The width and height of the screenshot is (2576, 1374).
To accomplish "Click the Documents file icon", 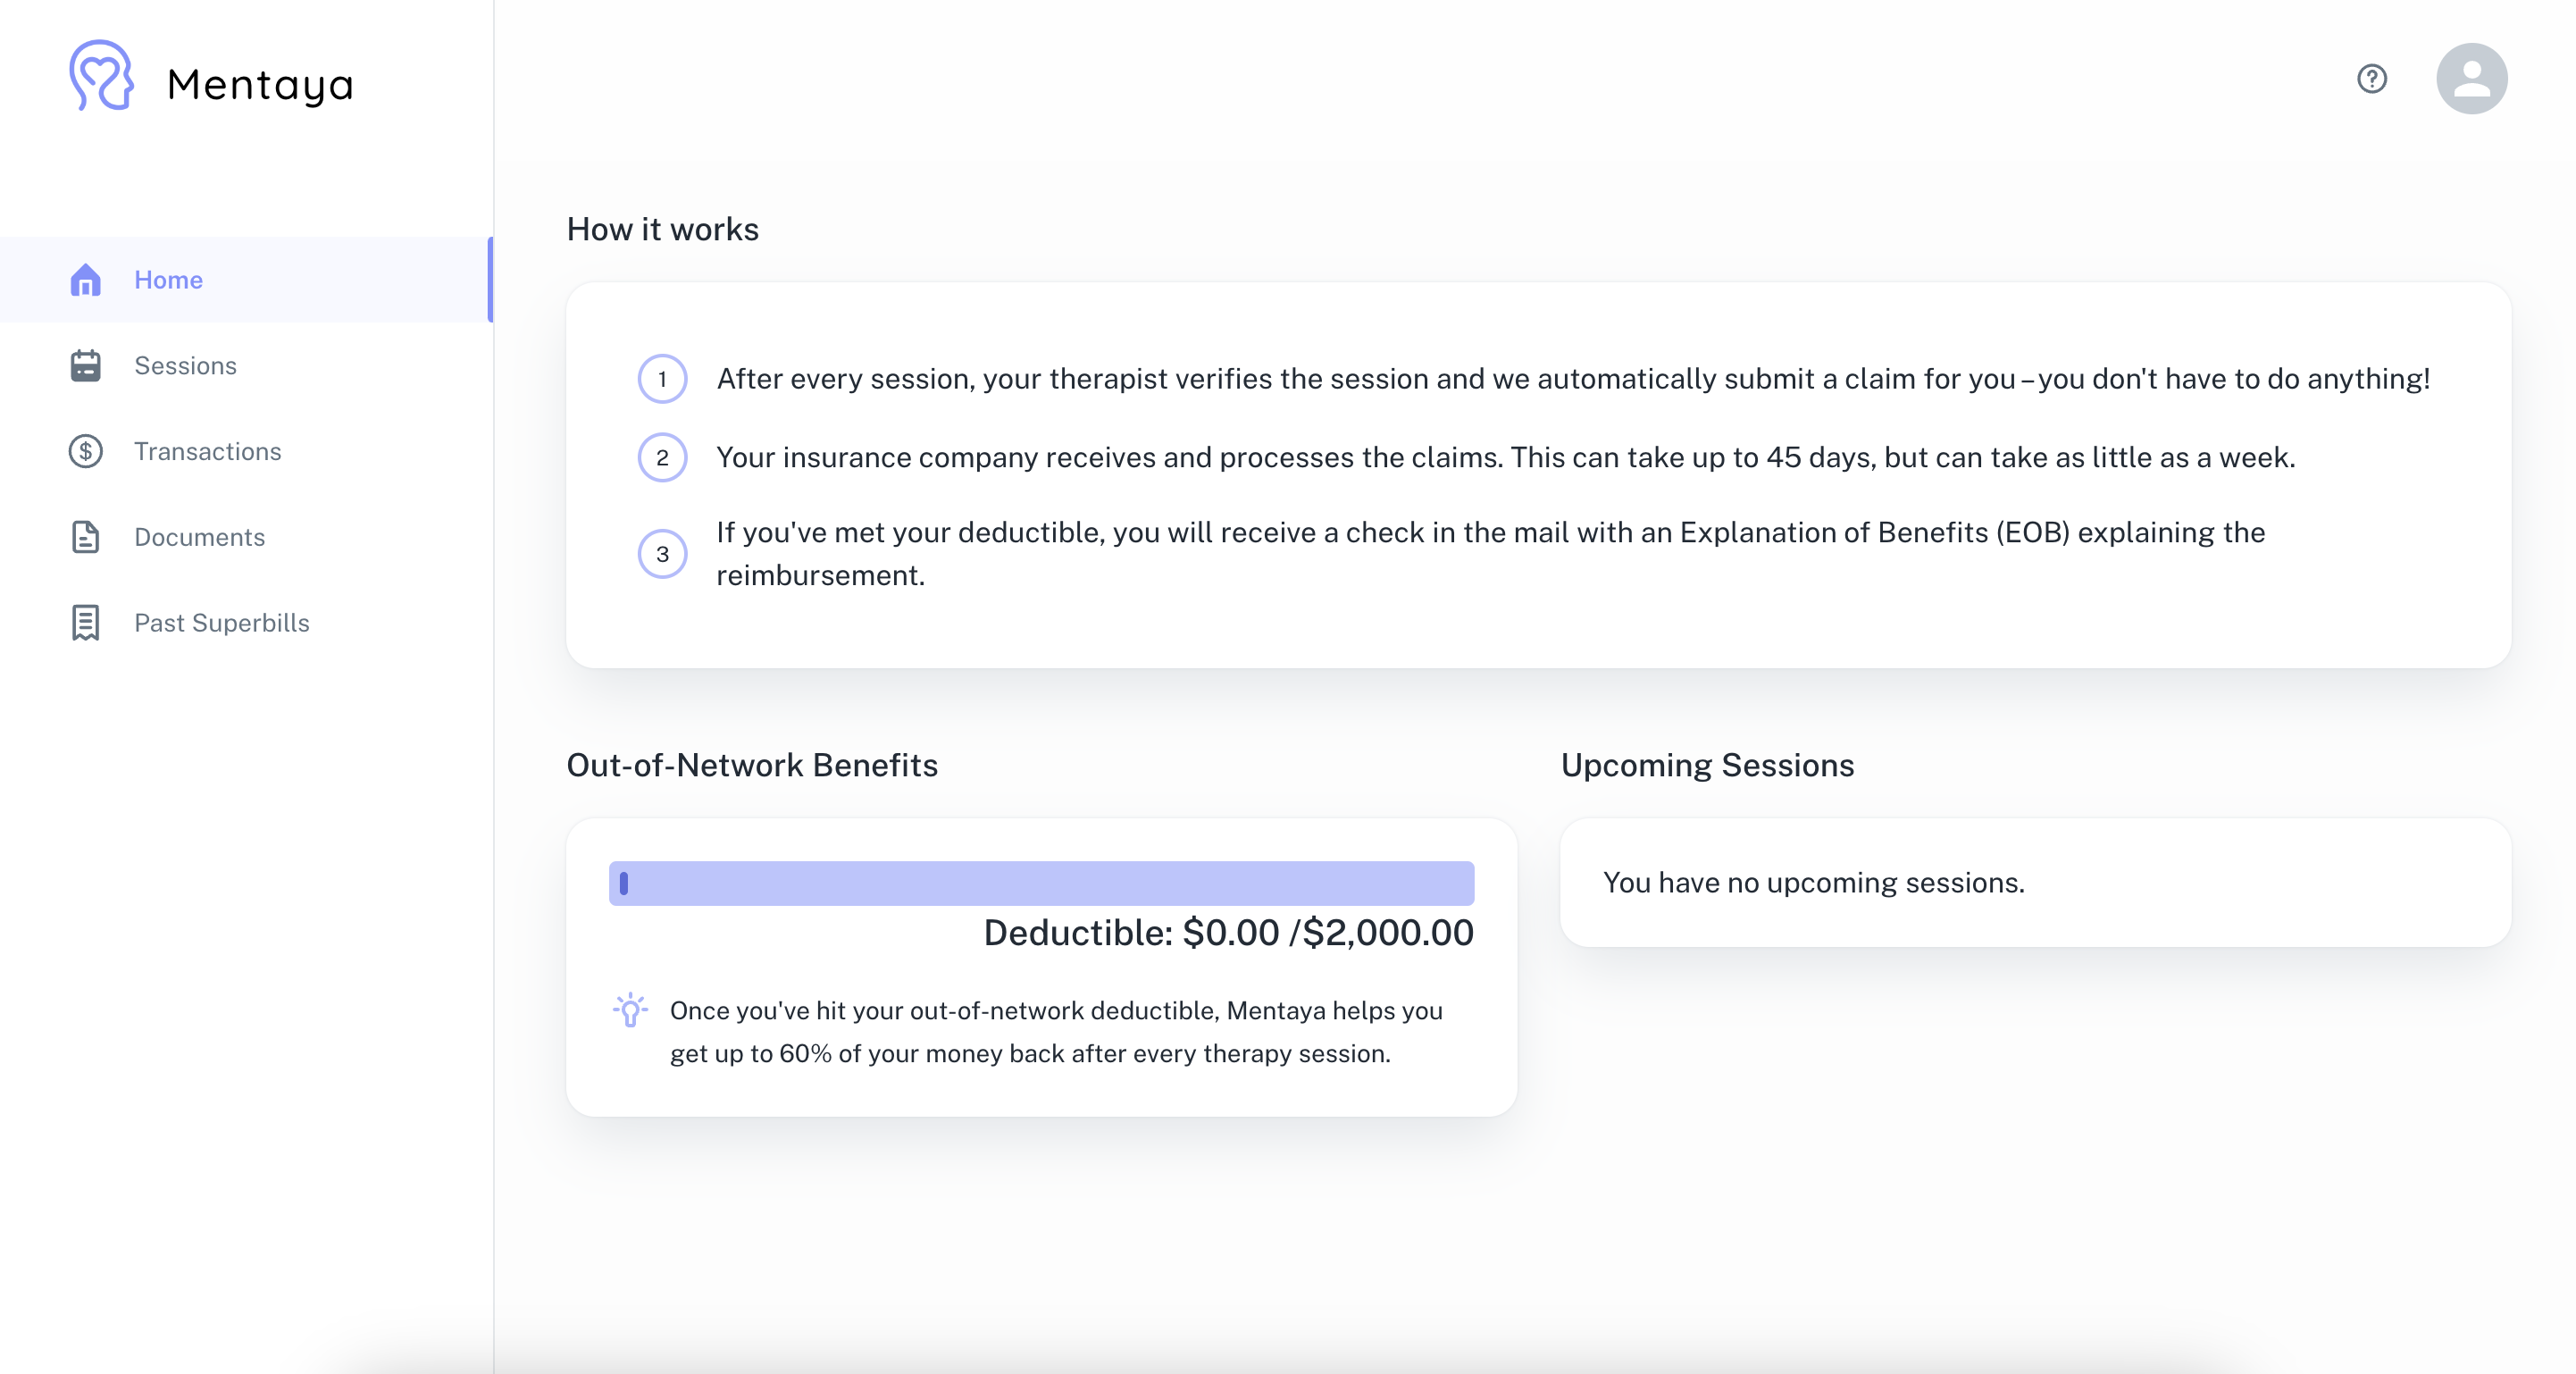I will click(x=86, y=537).
